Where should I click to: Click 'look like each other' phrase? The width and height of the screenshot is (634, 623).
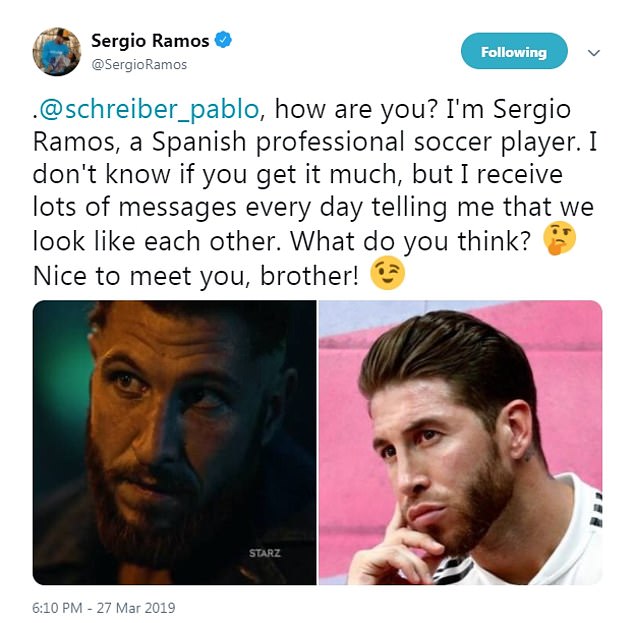154,241
